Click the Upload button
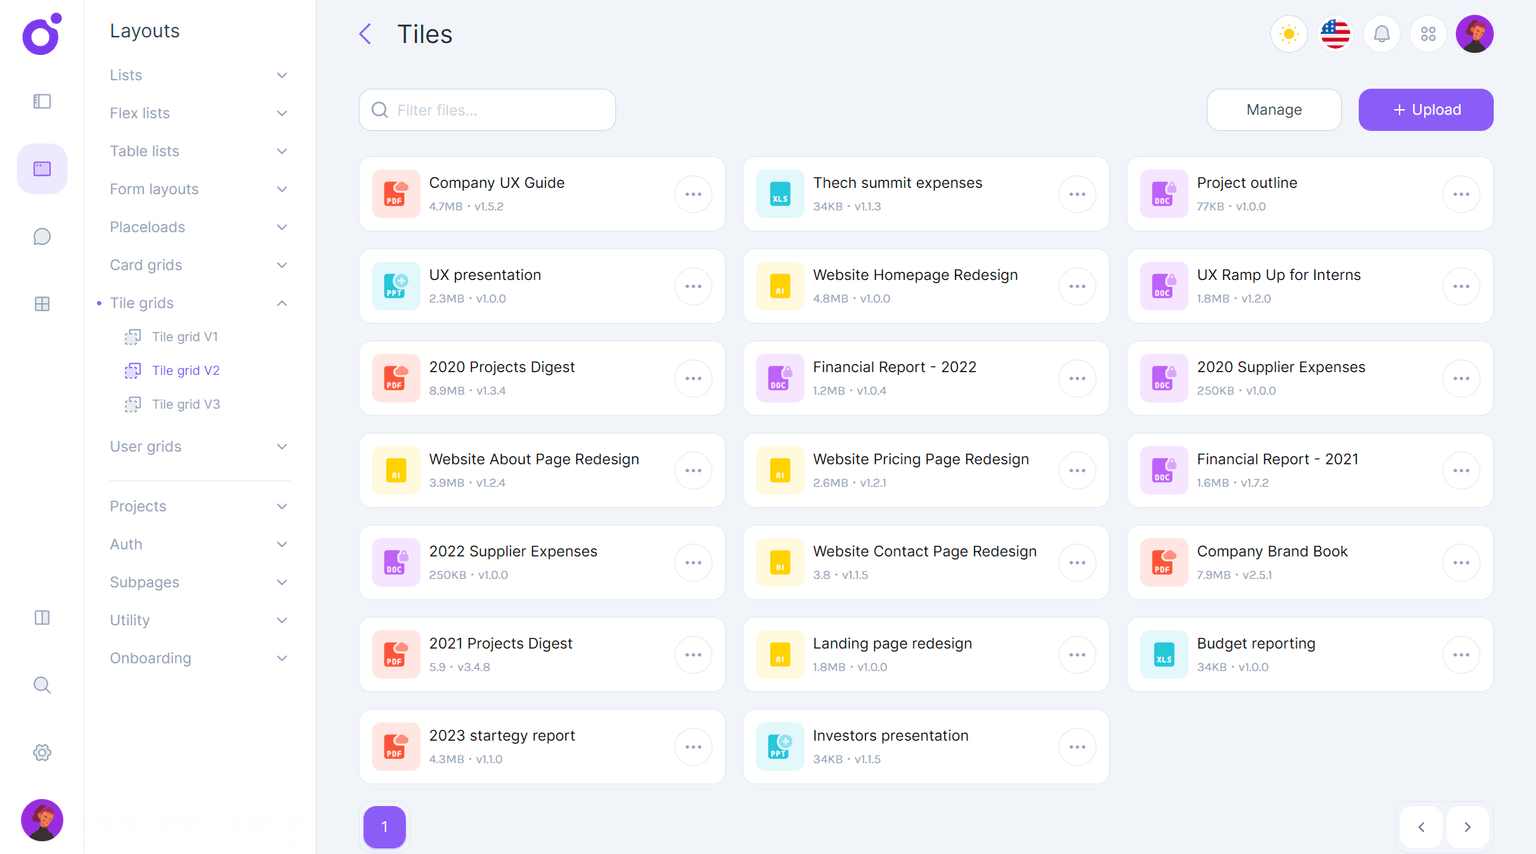 click(x=1425, y=110)
